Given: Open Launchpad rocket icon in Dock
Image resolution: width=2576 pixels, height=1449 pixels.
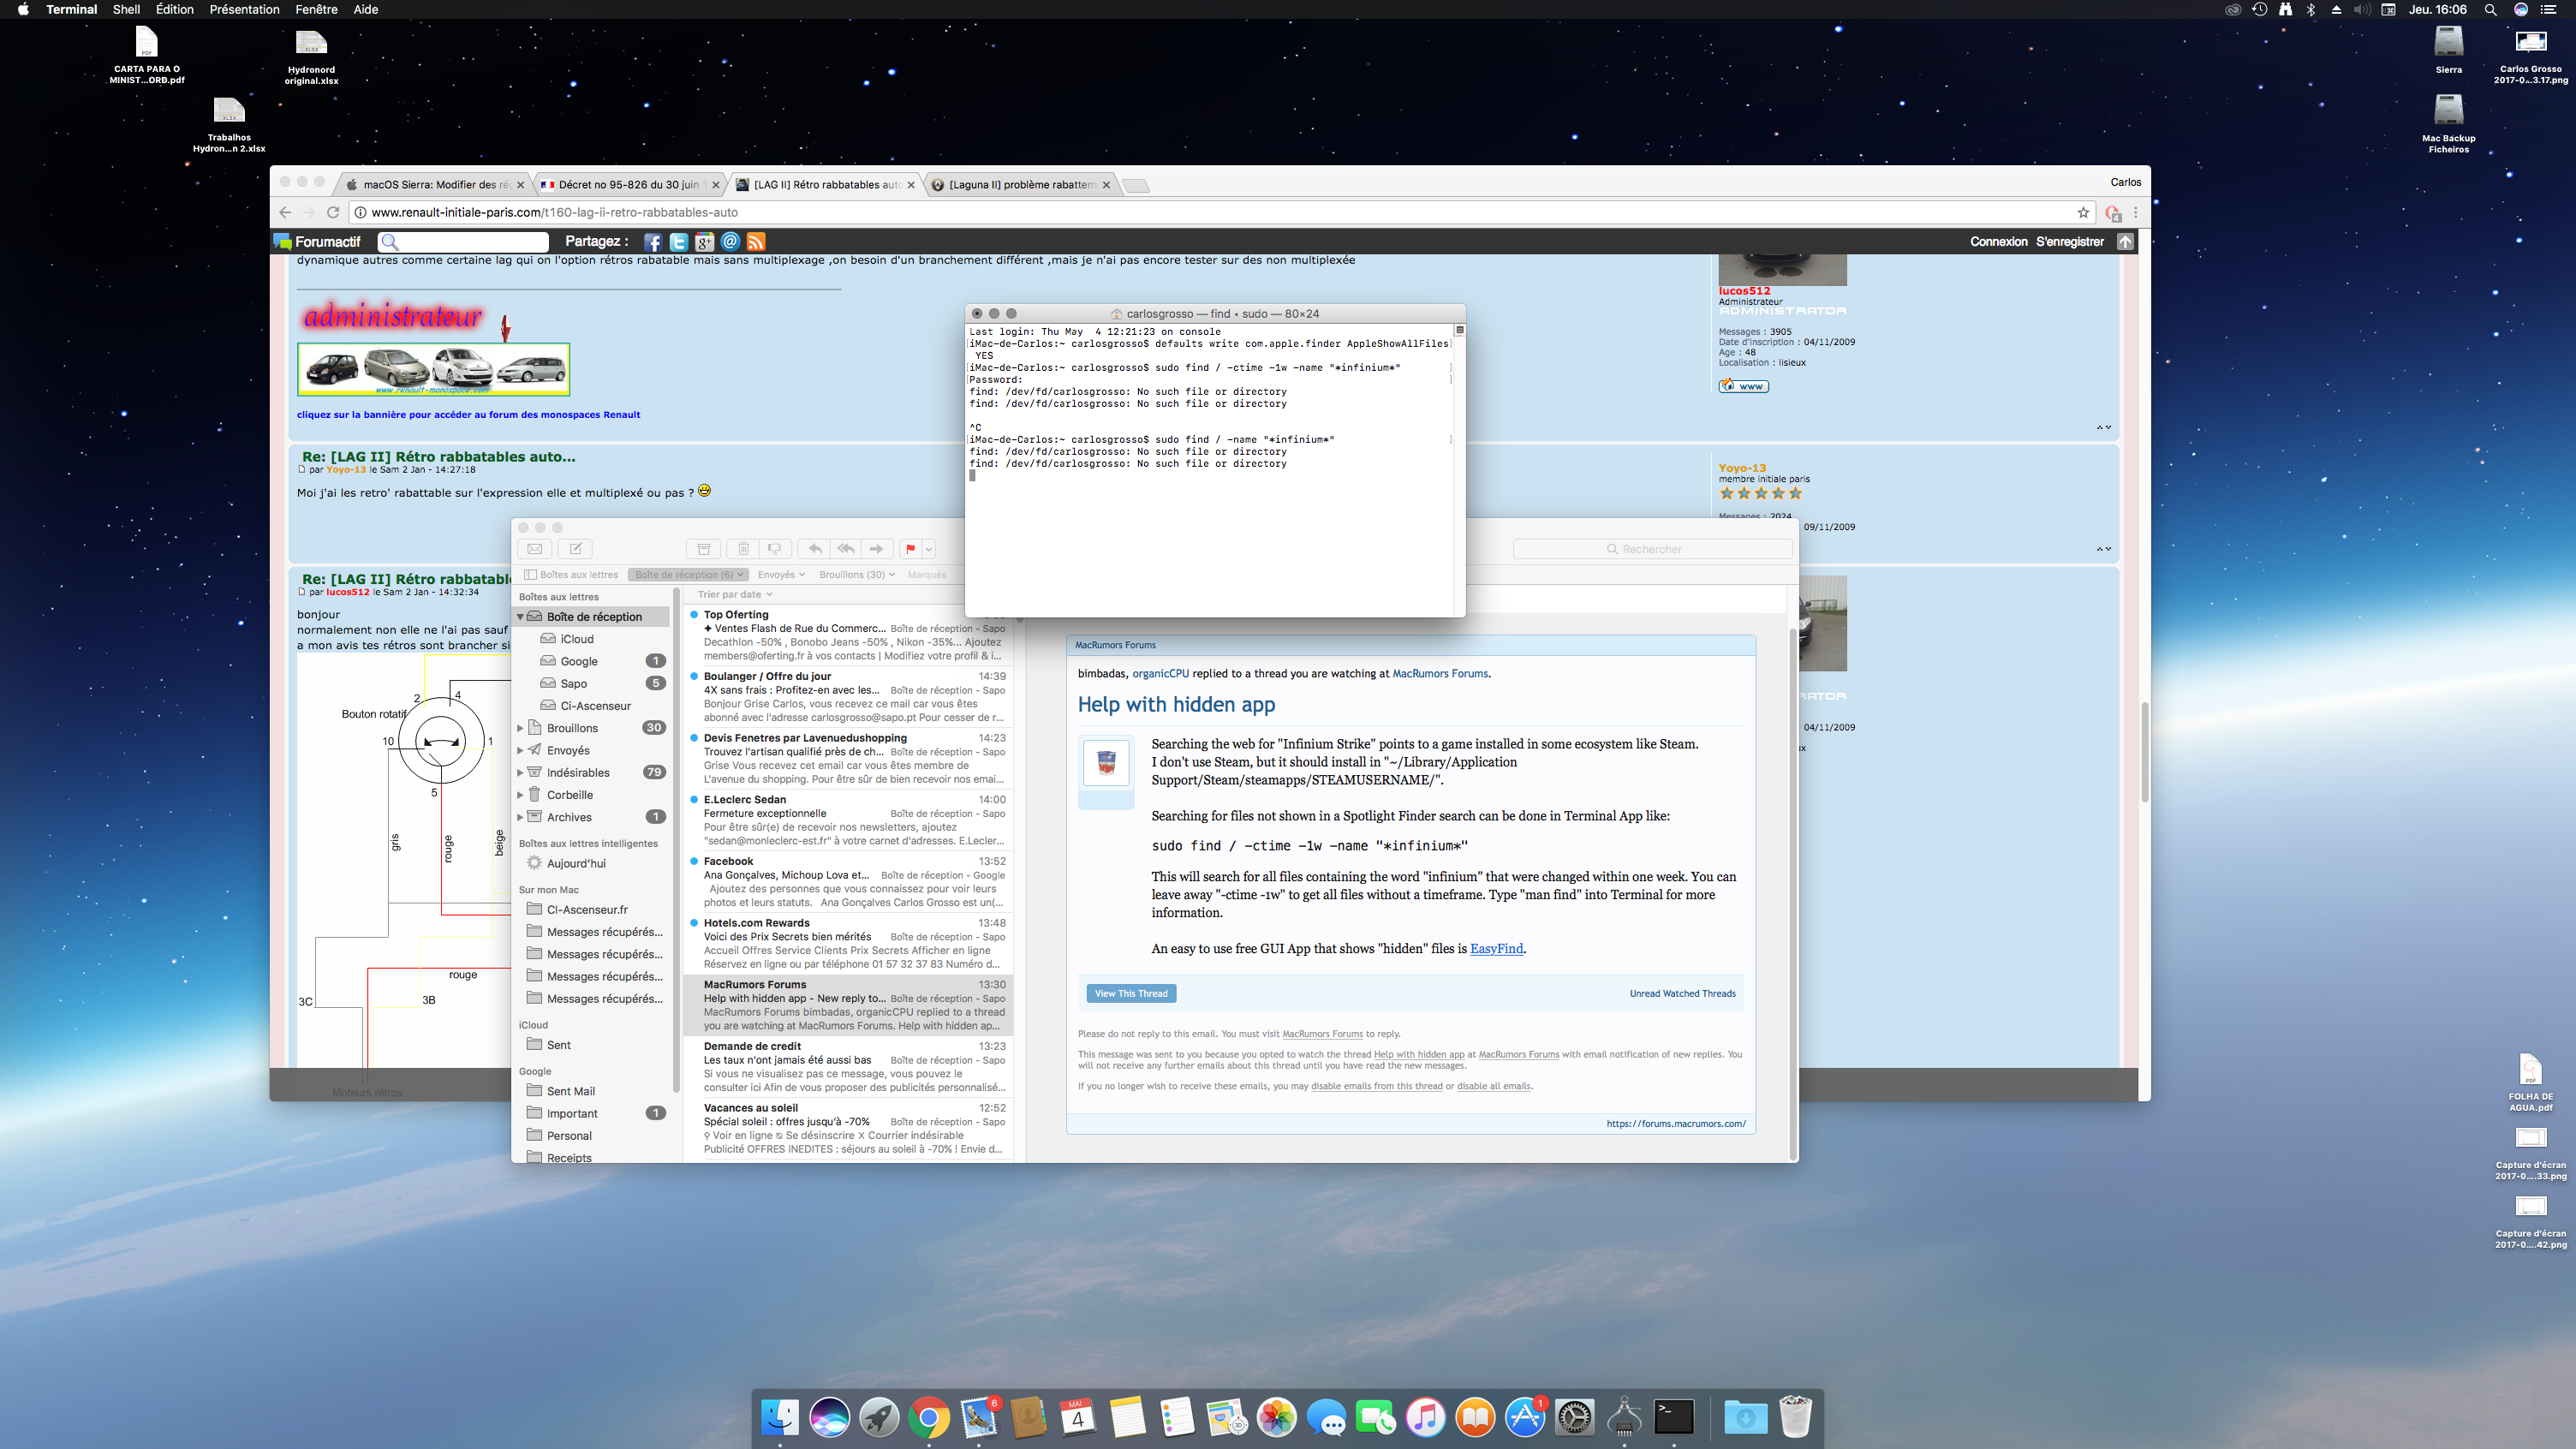Looking at the screenshot, I should coord(879,1418).
